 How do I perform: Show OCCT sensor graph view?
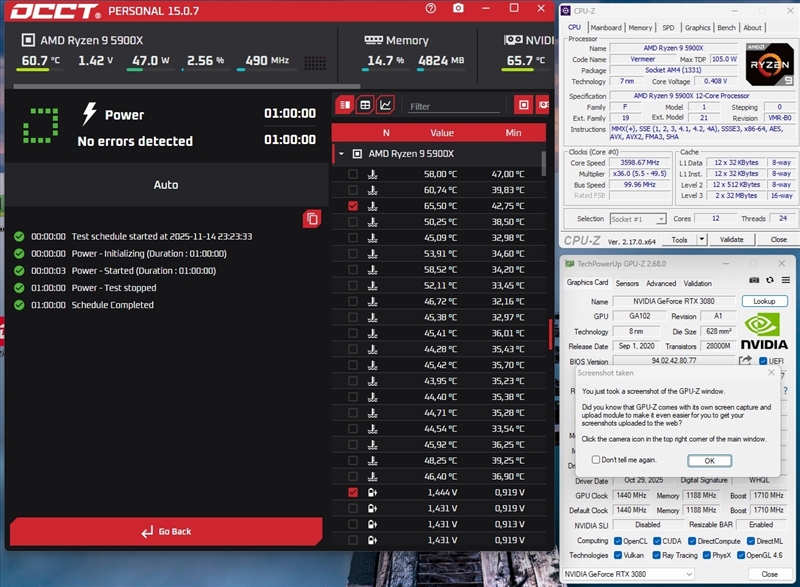(386, 105)
